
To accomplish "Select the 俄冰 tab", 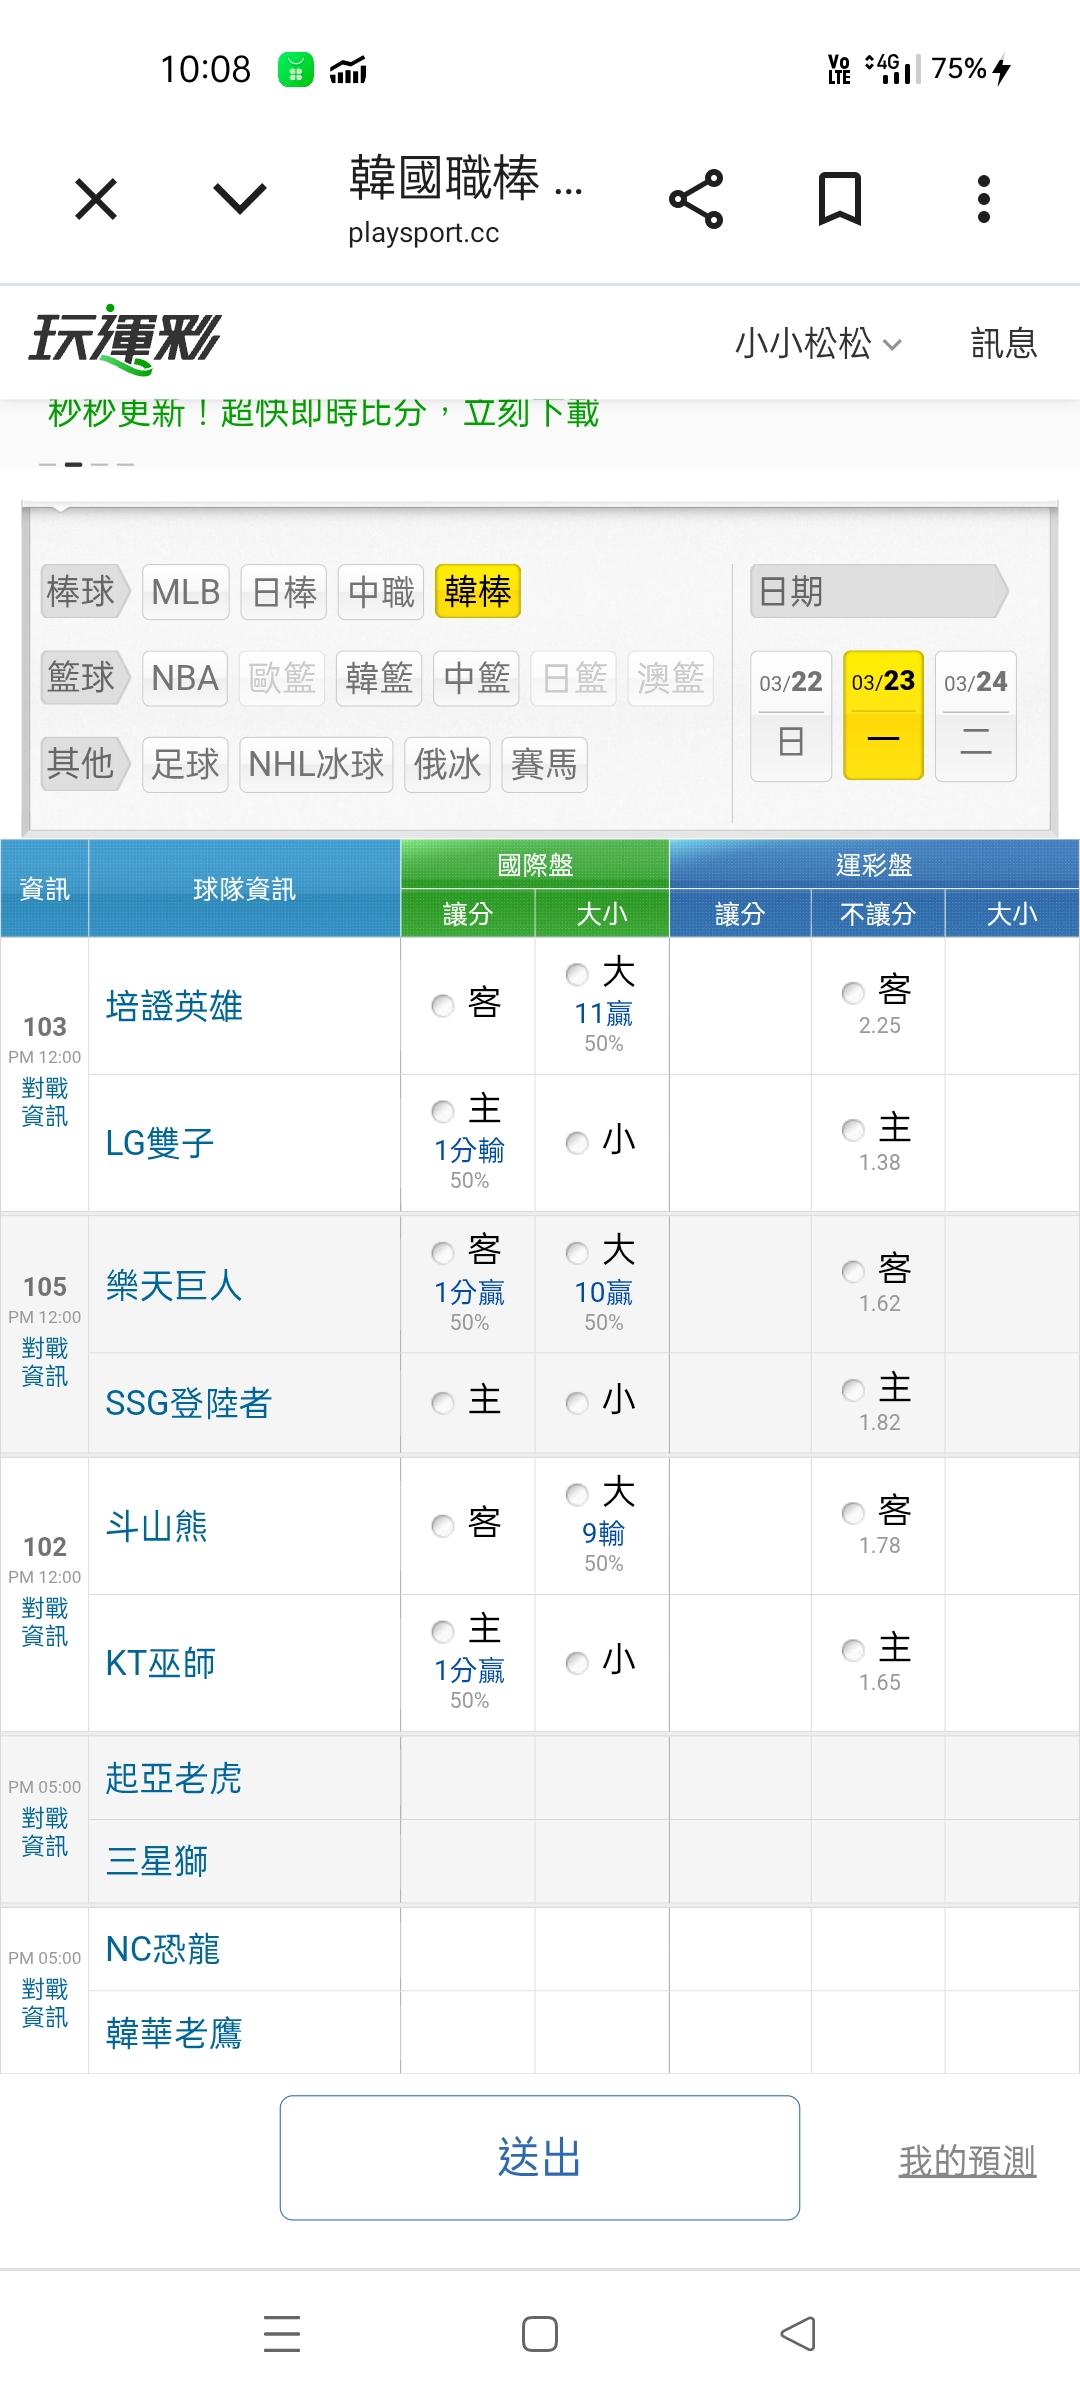I will click(447, 765).
